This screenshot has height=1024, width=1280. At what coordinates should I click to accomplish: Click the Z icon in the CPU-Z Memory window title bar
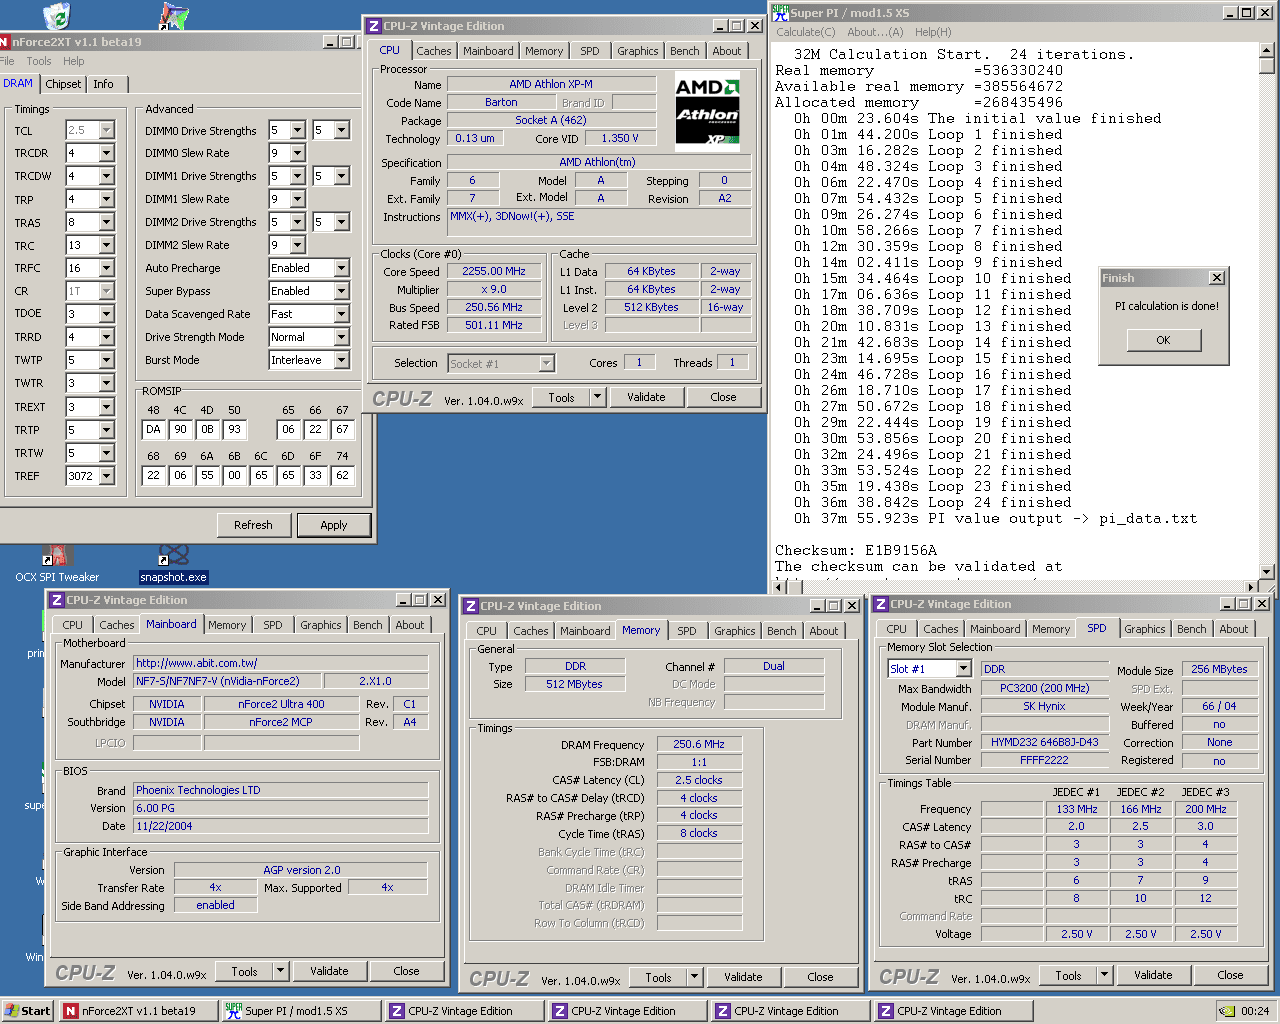[x=471, y=606]
